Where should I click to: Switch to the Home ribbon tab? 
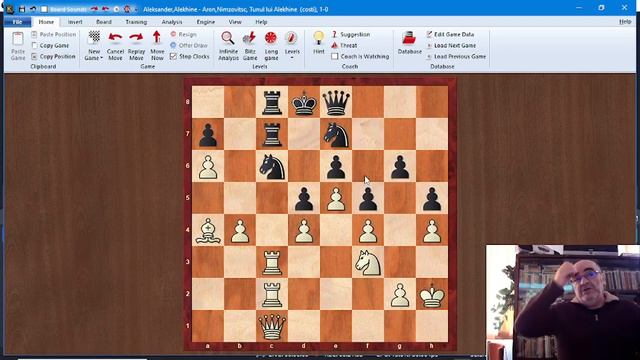coord(46,22)
